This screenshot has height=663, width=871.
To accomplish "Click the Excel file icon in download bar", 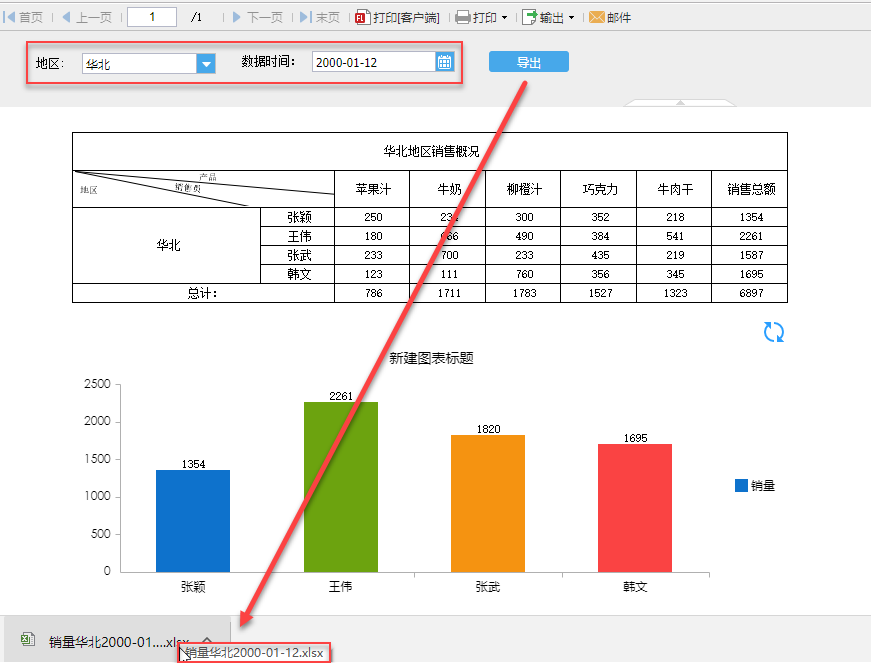I will coord(28,639).
